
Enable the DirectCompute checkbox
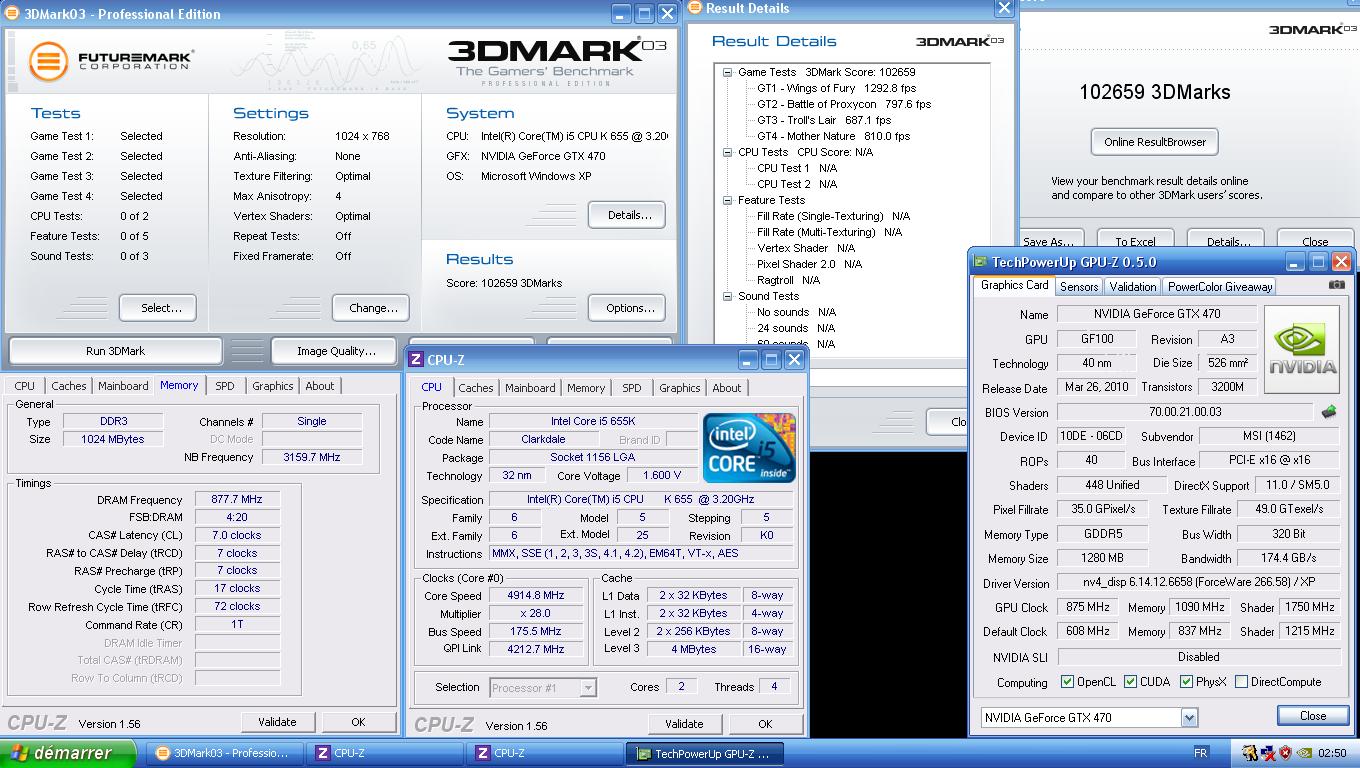[1241, 682]
